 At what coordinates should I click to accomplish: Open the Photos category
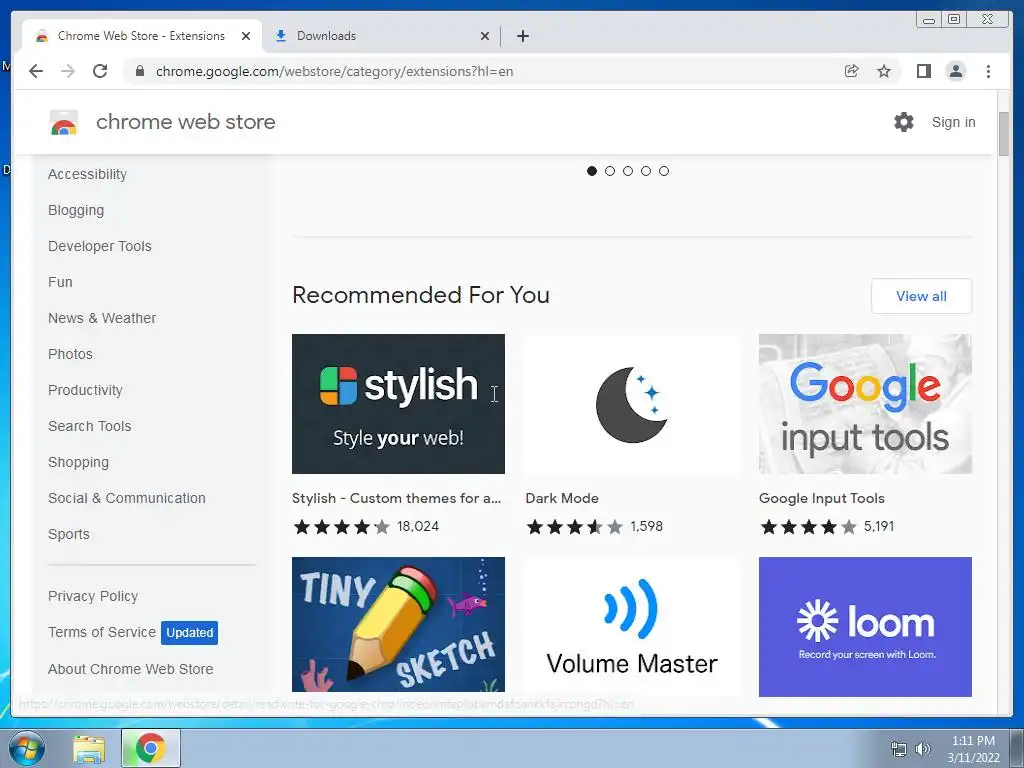[x=71, y=354]
